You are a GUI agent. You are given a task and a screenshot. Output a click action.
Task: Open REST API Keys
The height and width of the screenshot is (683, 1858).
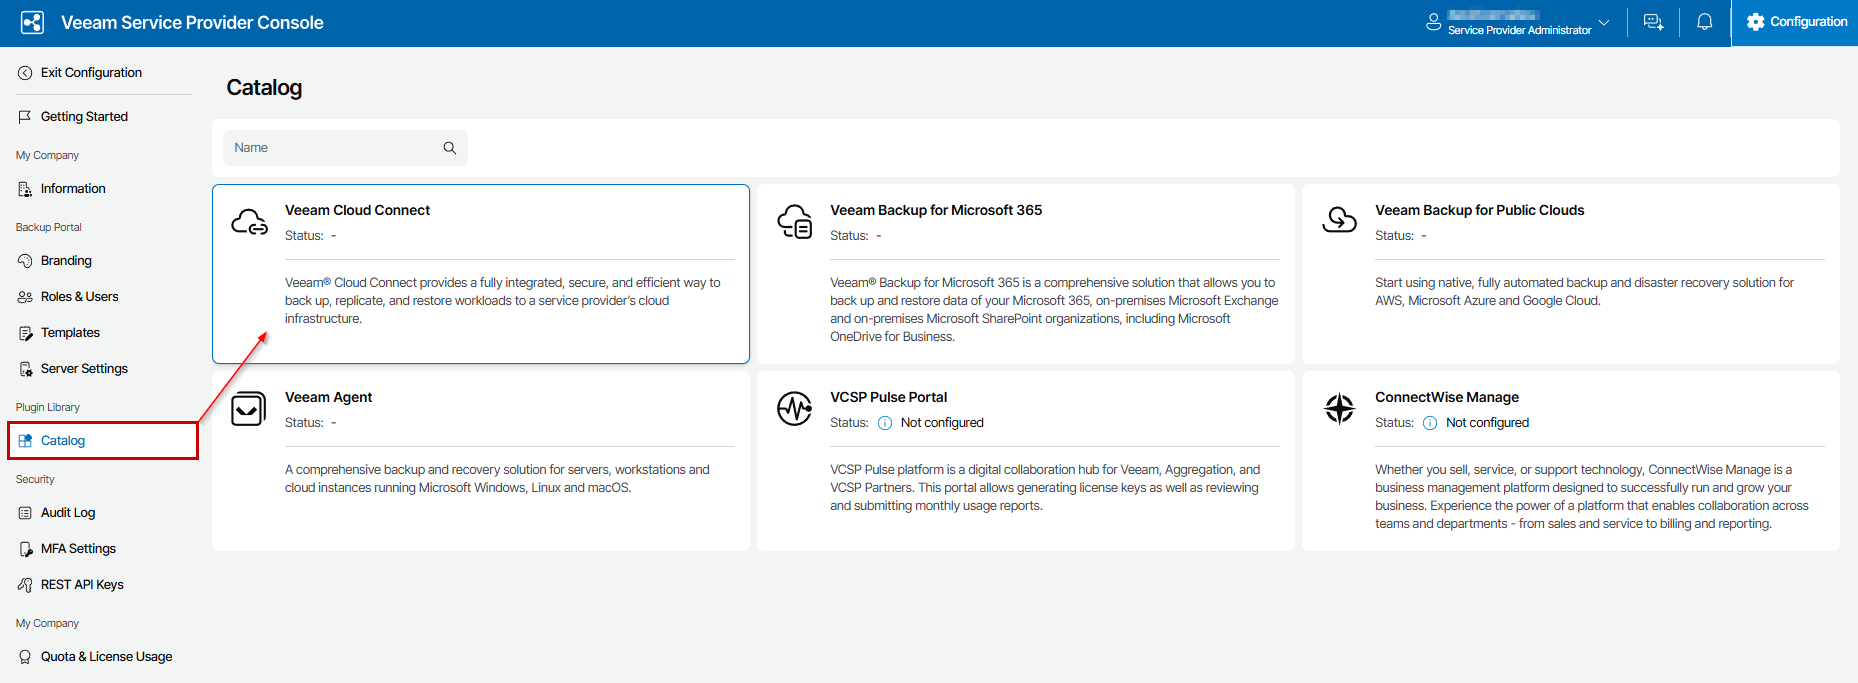[x=82, y=585]
